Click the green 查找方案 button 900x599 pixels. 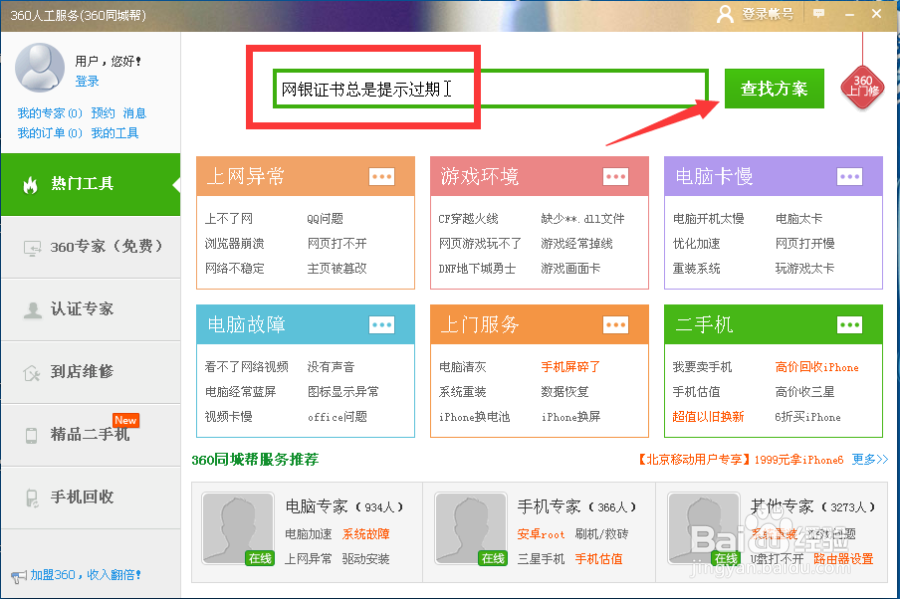point(773,88)
